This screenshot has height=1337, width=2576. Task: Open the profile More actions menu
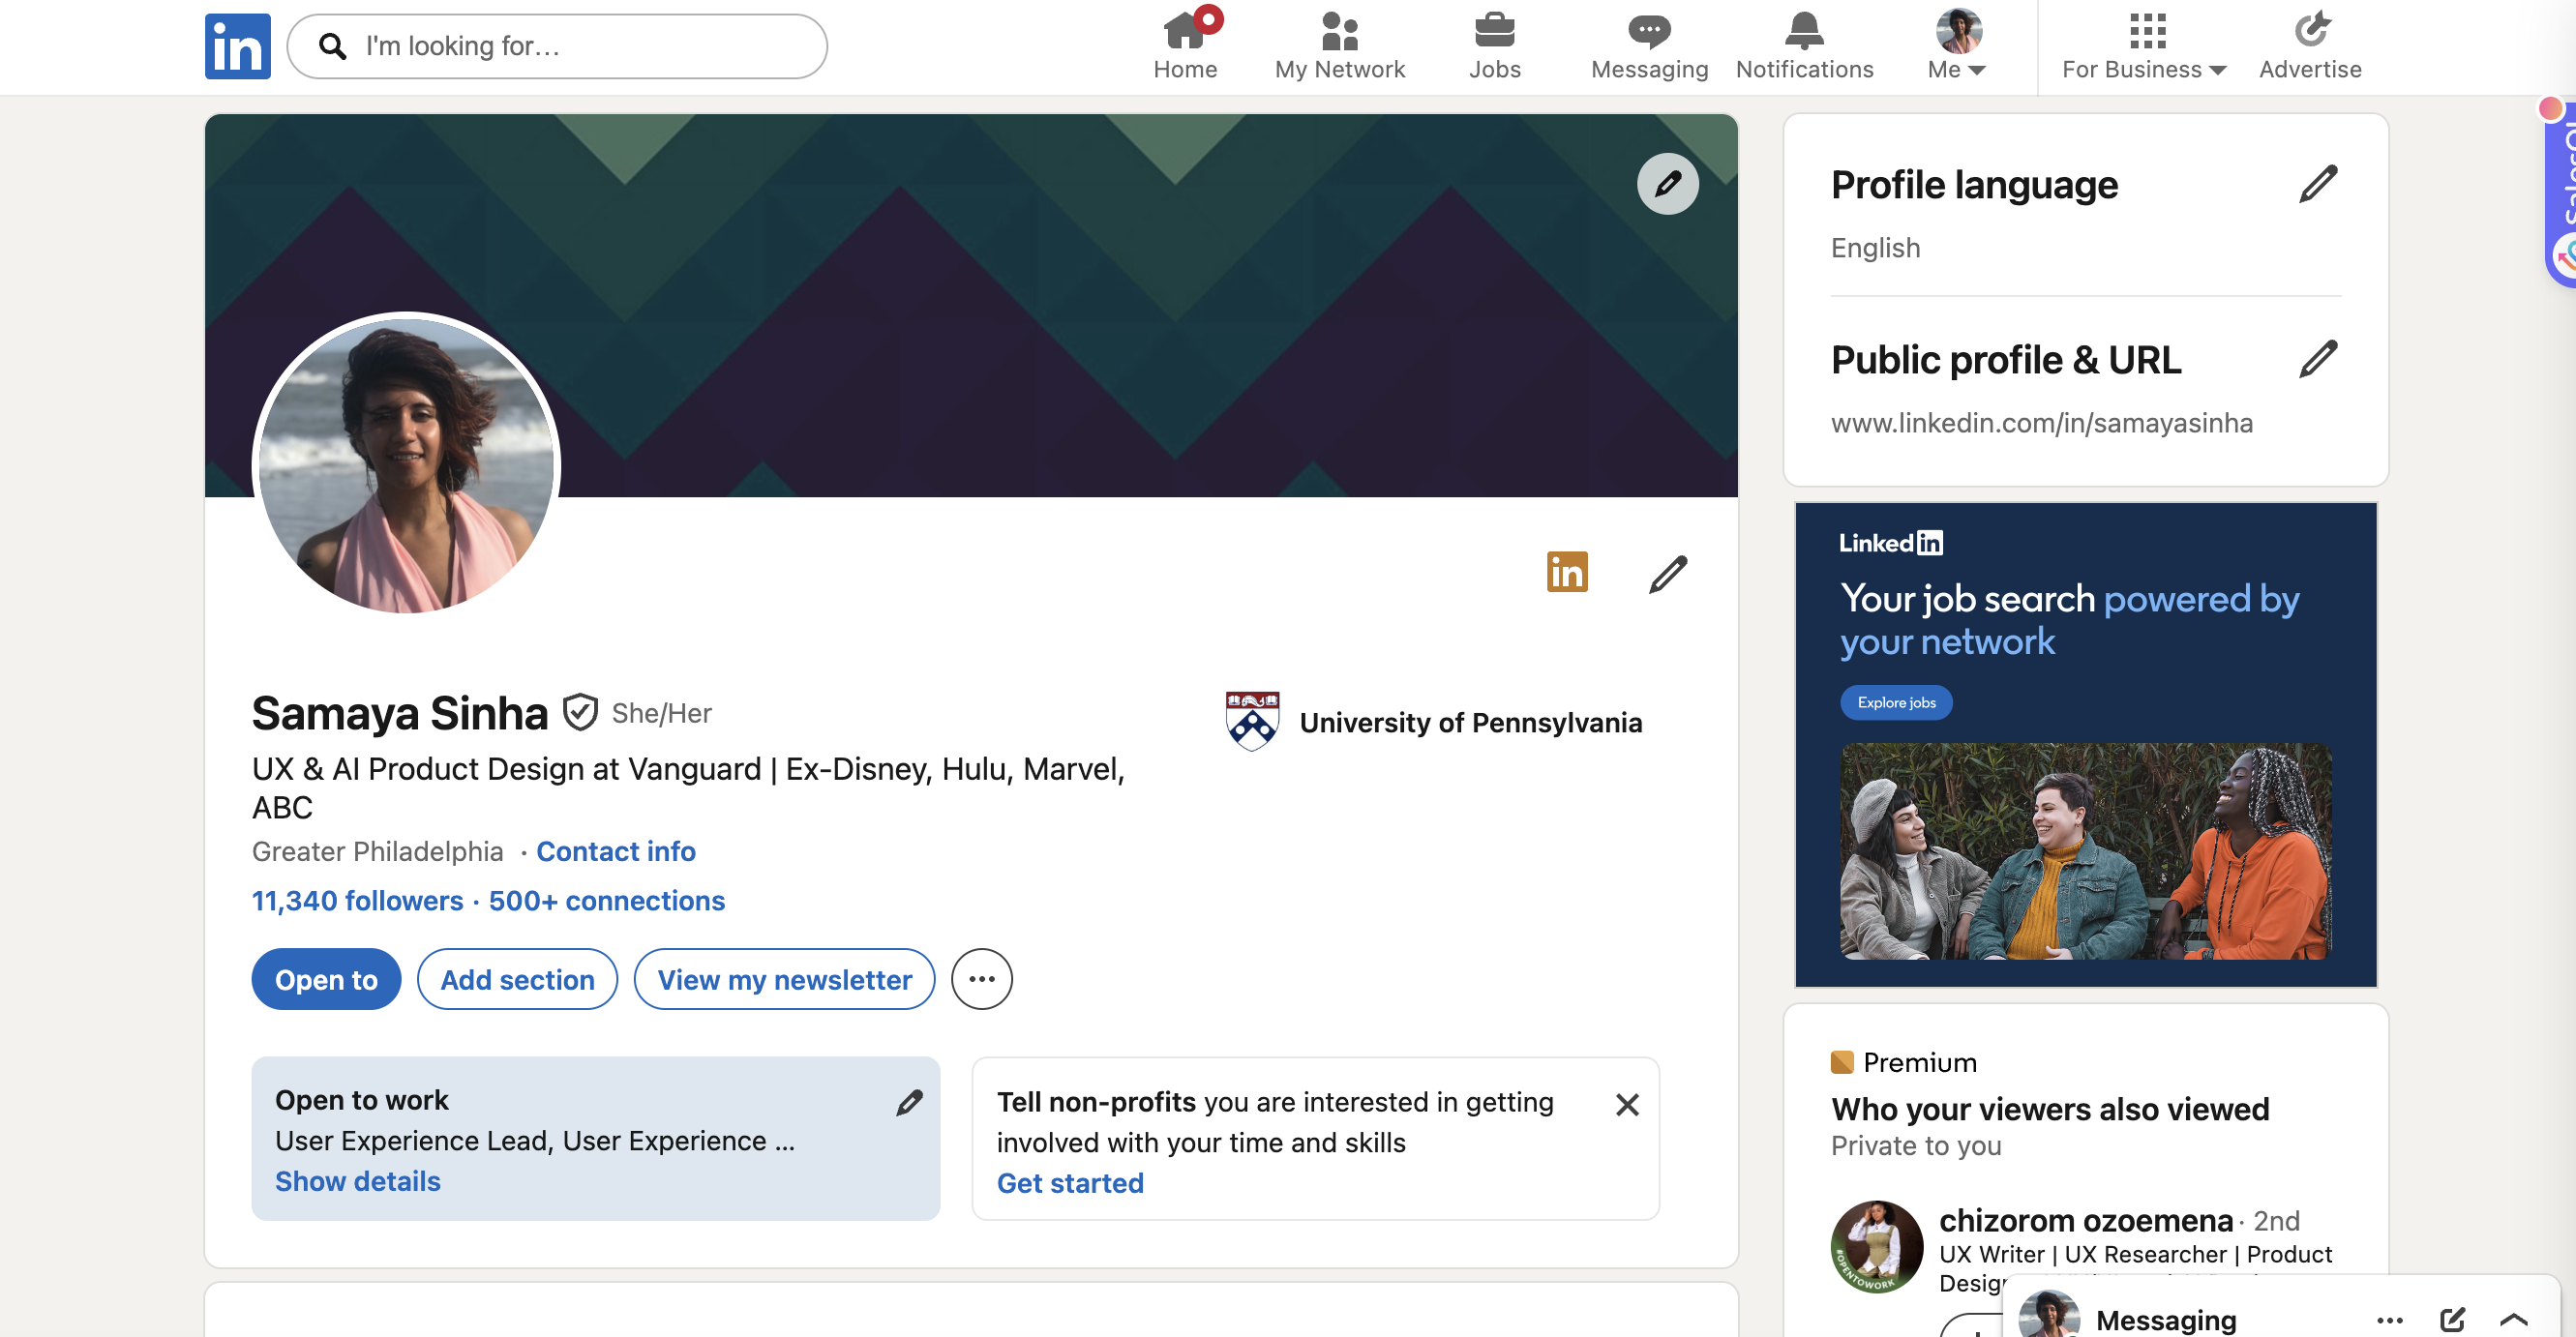[x=981, y=979]
